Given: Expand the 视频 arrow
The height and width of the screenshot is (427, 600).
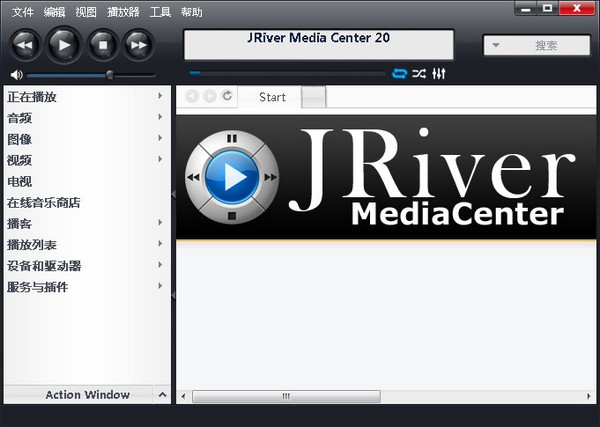Looking at the screenshot, I should (160, 159).
